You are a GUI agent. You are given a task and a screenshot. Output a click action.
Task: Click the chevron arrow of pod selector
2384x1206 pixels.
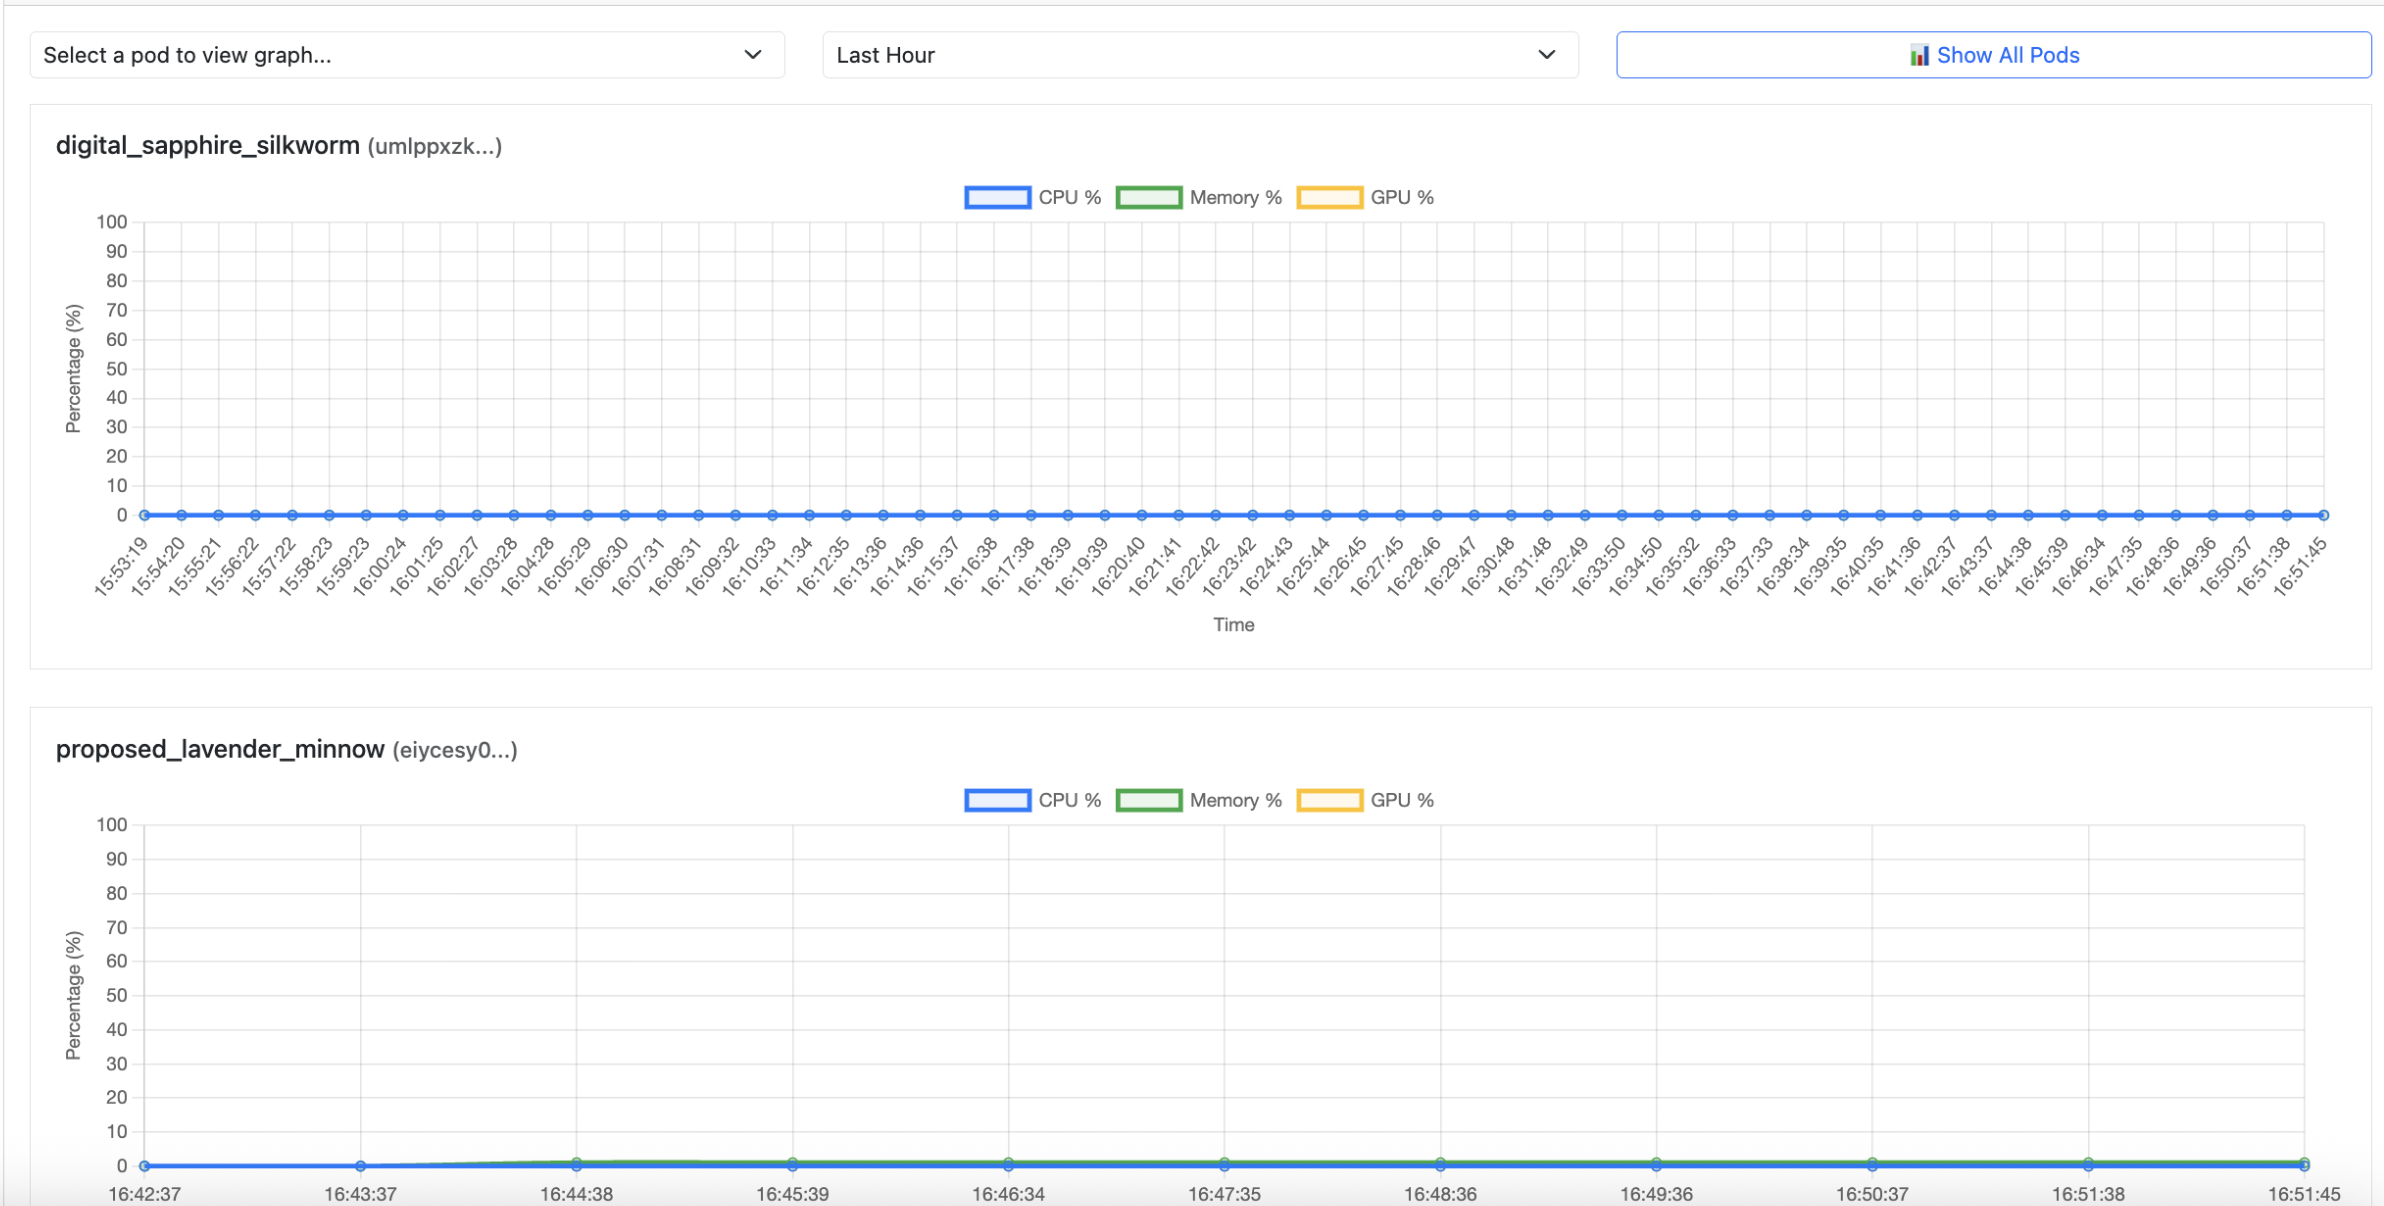click(x=753, y=55)
